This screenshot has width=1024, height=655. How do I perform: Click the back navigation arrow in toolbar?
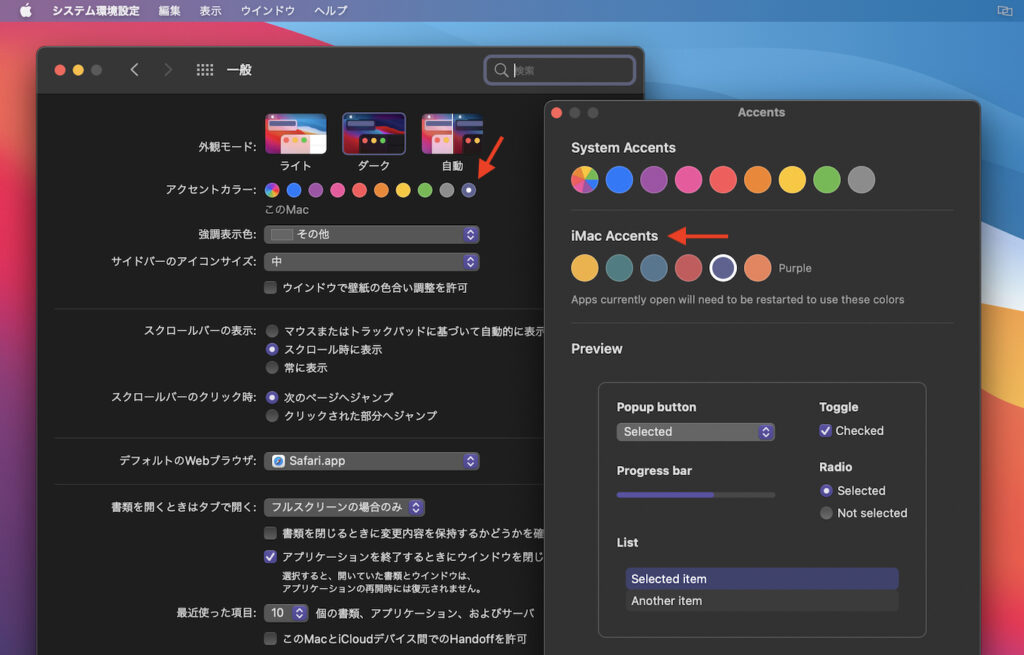135,70
